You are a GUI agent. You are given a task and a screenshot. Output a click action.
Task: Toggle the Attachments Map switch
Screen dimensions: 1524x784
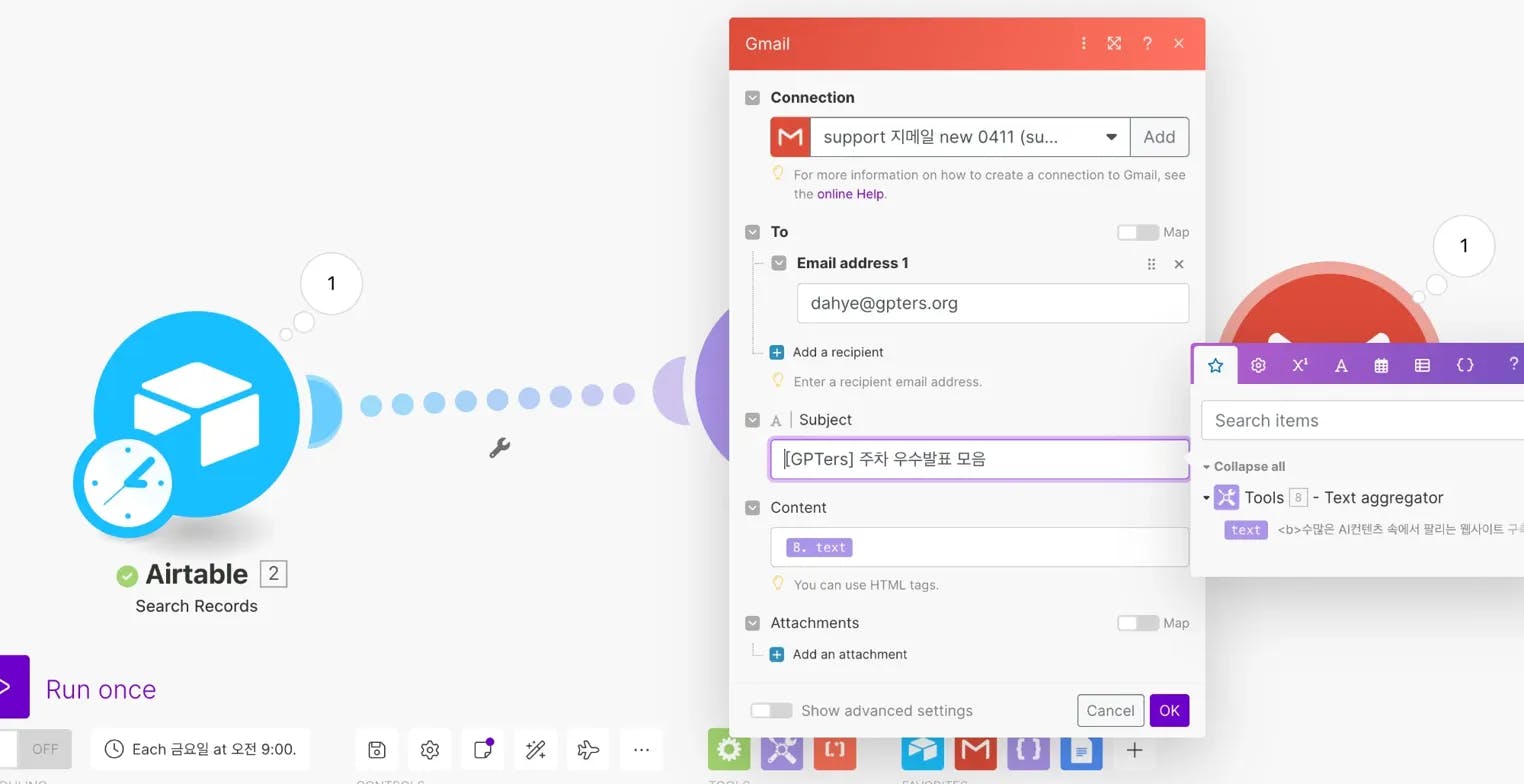click(1138, 623)
